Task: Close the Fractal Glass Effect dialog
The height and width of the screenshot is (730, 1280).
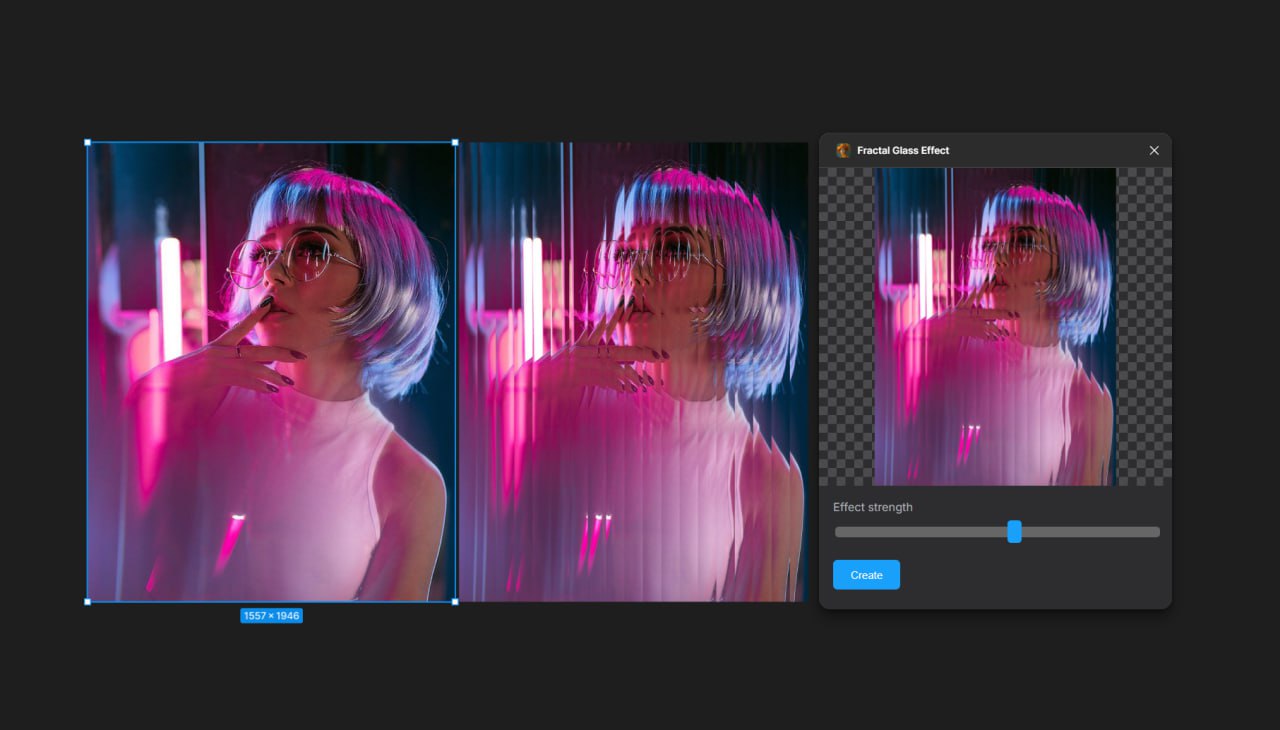Action: pos(1154,150)
